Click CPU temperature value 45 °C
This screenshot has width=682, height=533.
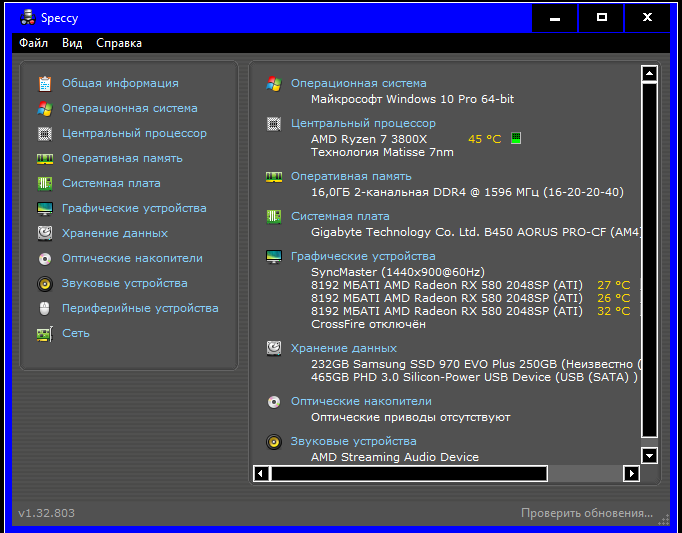pyautogui.click(x=485, y=139)
